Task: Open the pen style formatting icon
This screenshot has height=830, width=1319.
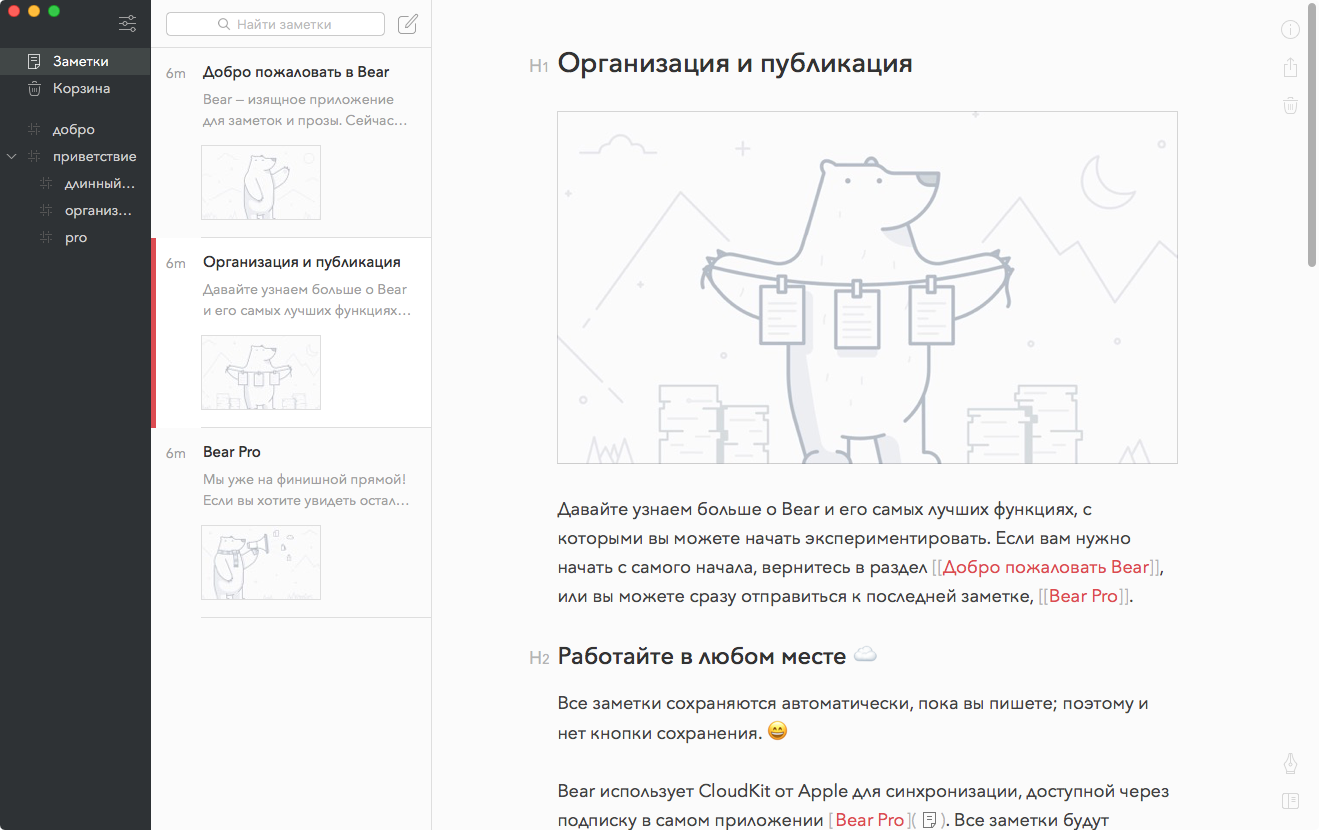Action: coord(1291,764)
